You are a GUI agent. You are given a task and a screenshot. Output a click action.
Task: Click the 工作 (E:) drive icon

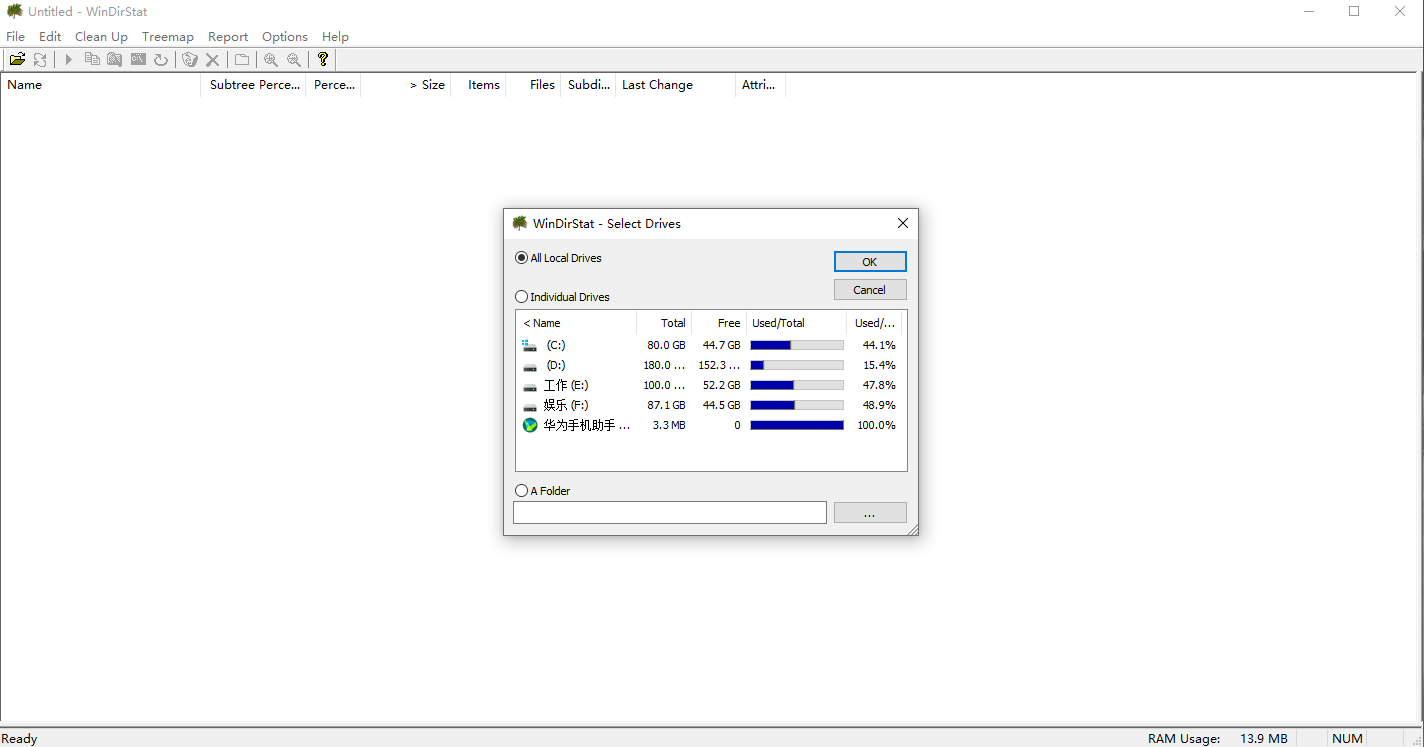[x=530, y=385]
